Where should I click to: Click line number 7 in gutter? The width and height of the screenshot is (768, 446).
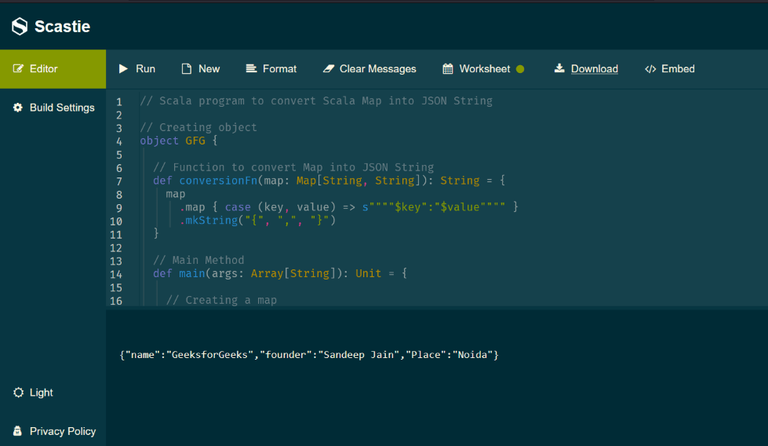[x=119, y=182]
